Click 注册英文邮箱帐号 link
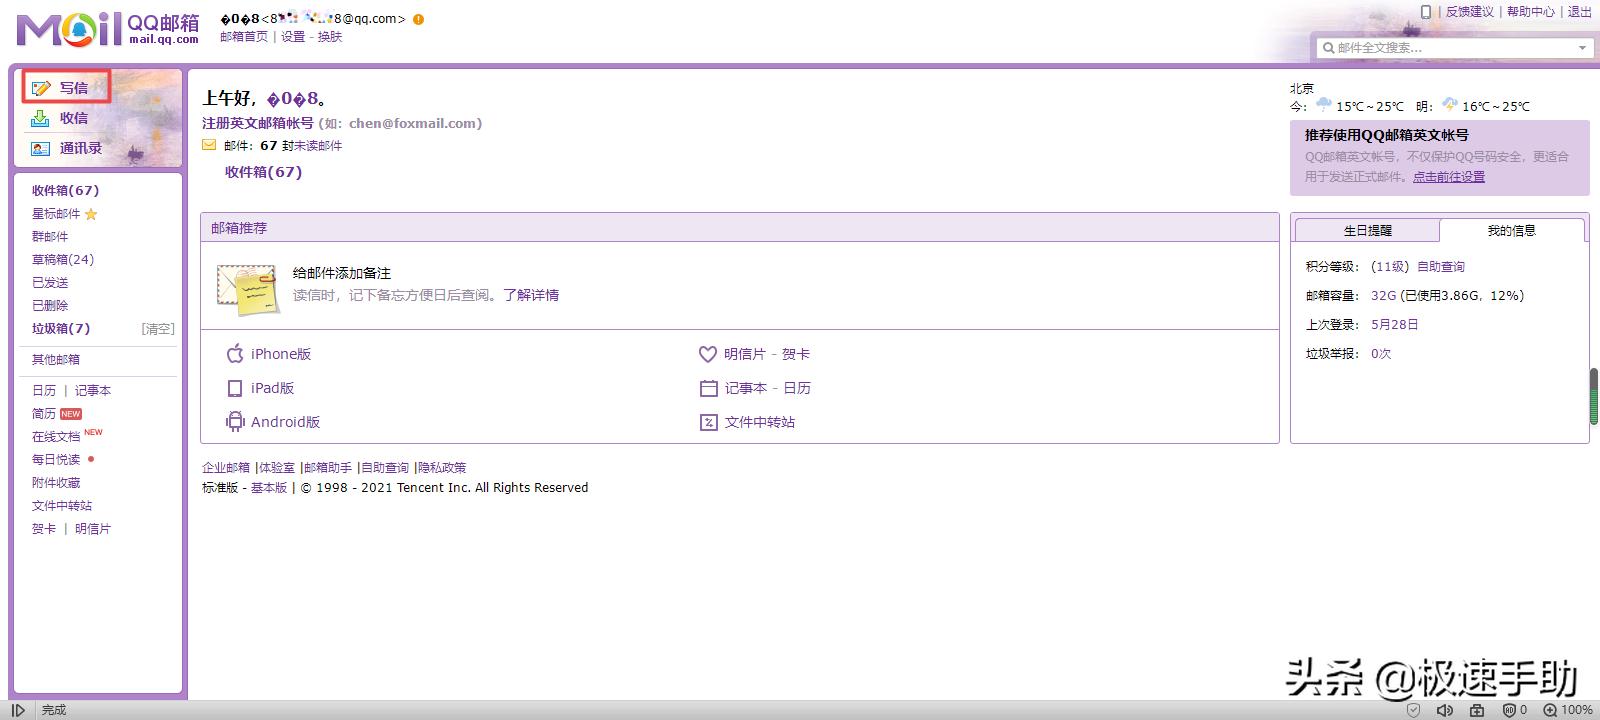This screenshot has height=720, width=1600. point(258,124)
